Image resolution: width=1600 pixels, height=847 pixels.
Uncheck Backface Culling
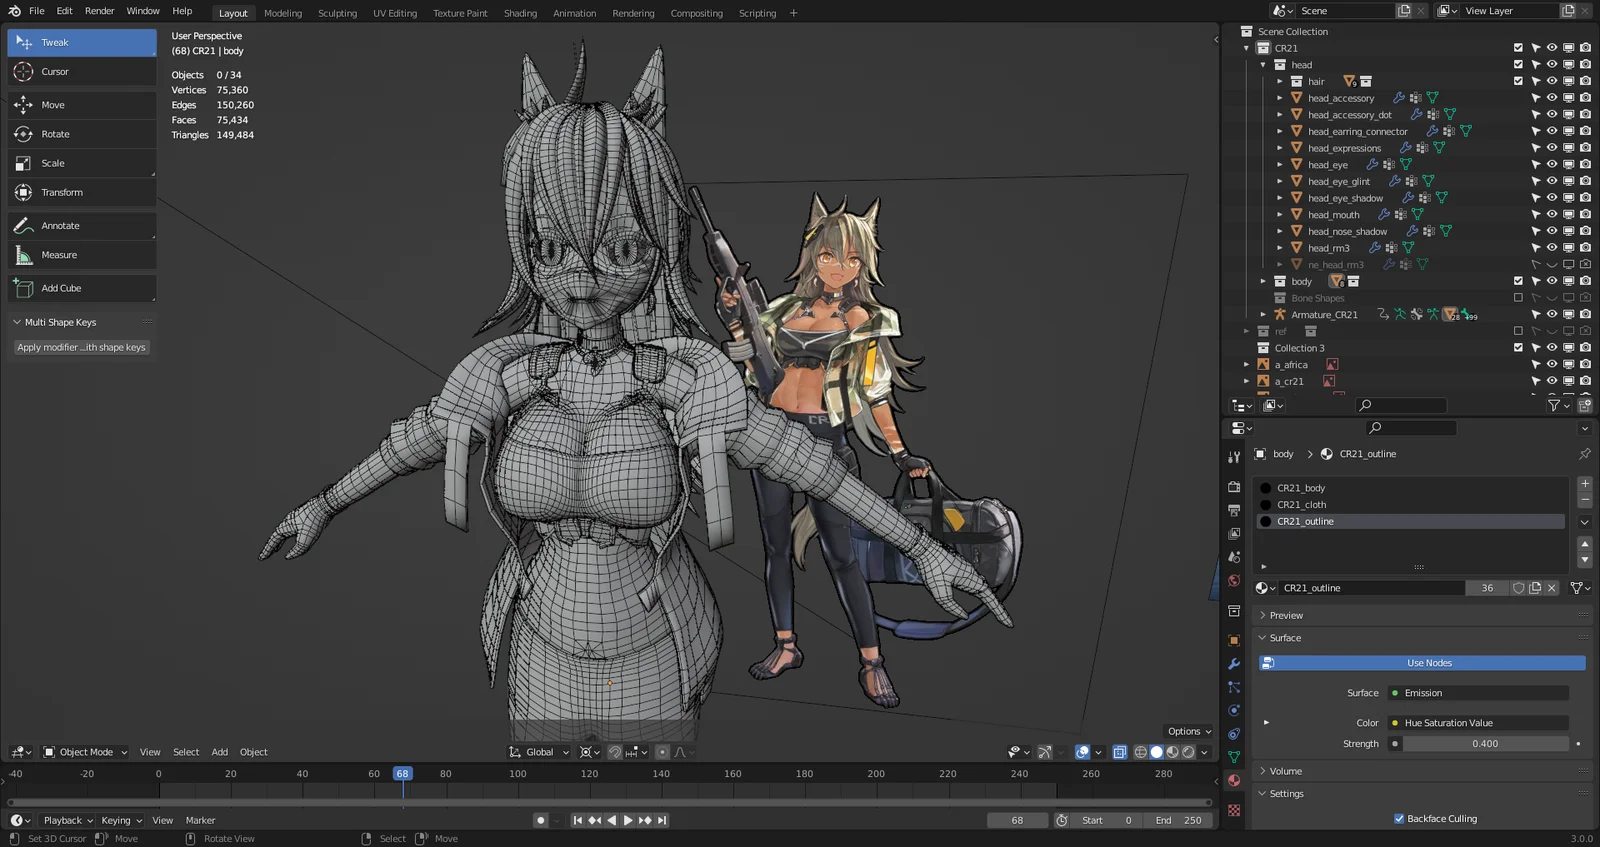[1400, 819]
